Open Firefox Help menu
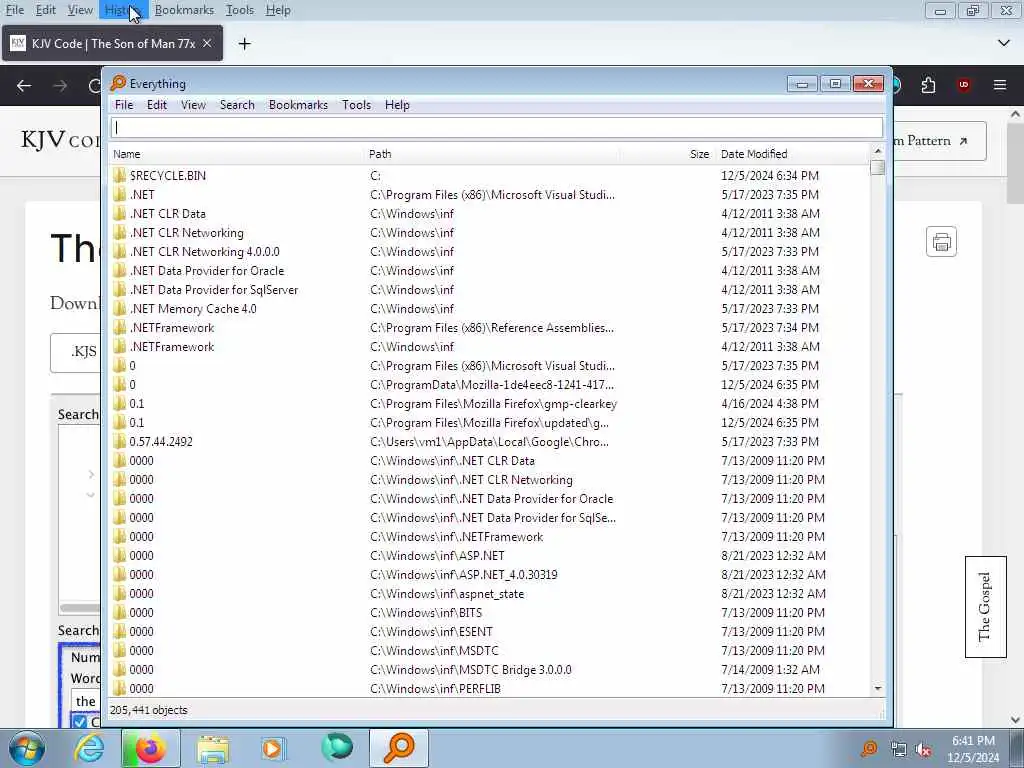The image size is (1024, 768). 278,10
